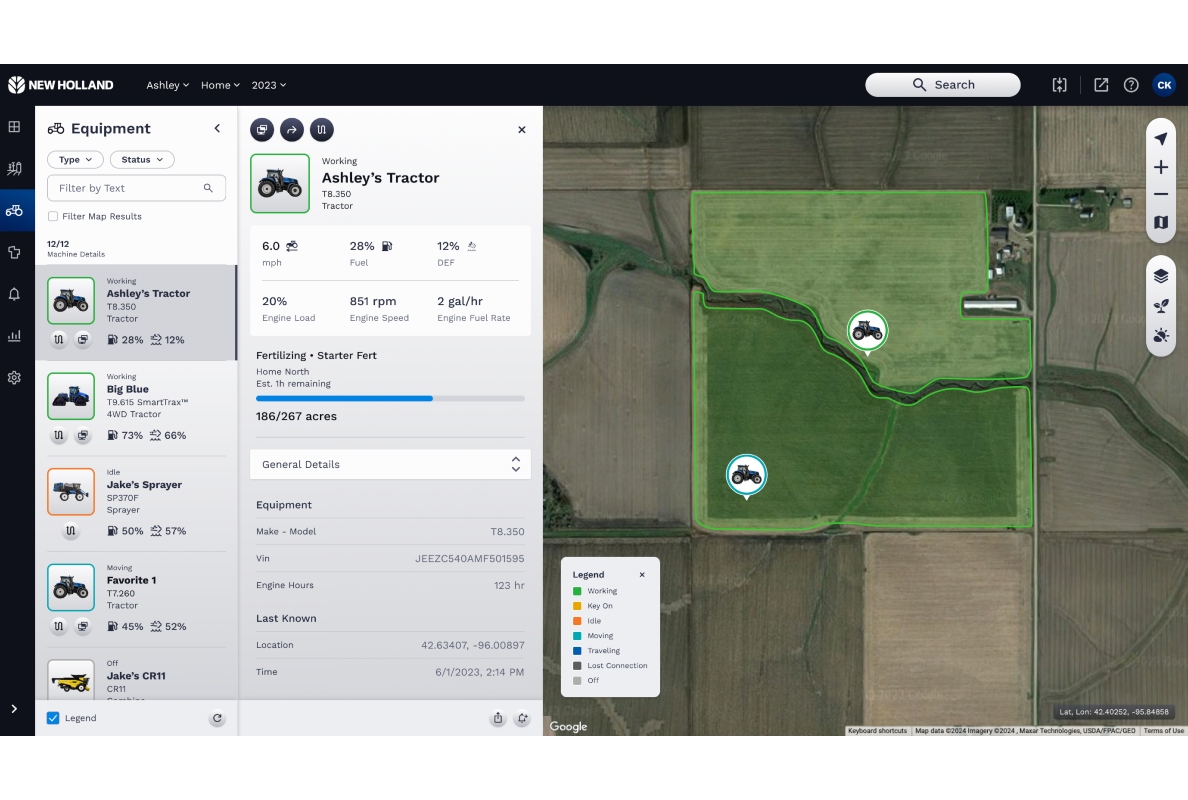Click the export icon at detail panel bottom
This screenshot has width=1188, height=800.
(x=498, y=718)
